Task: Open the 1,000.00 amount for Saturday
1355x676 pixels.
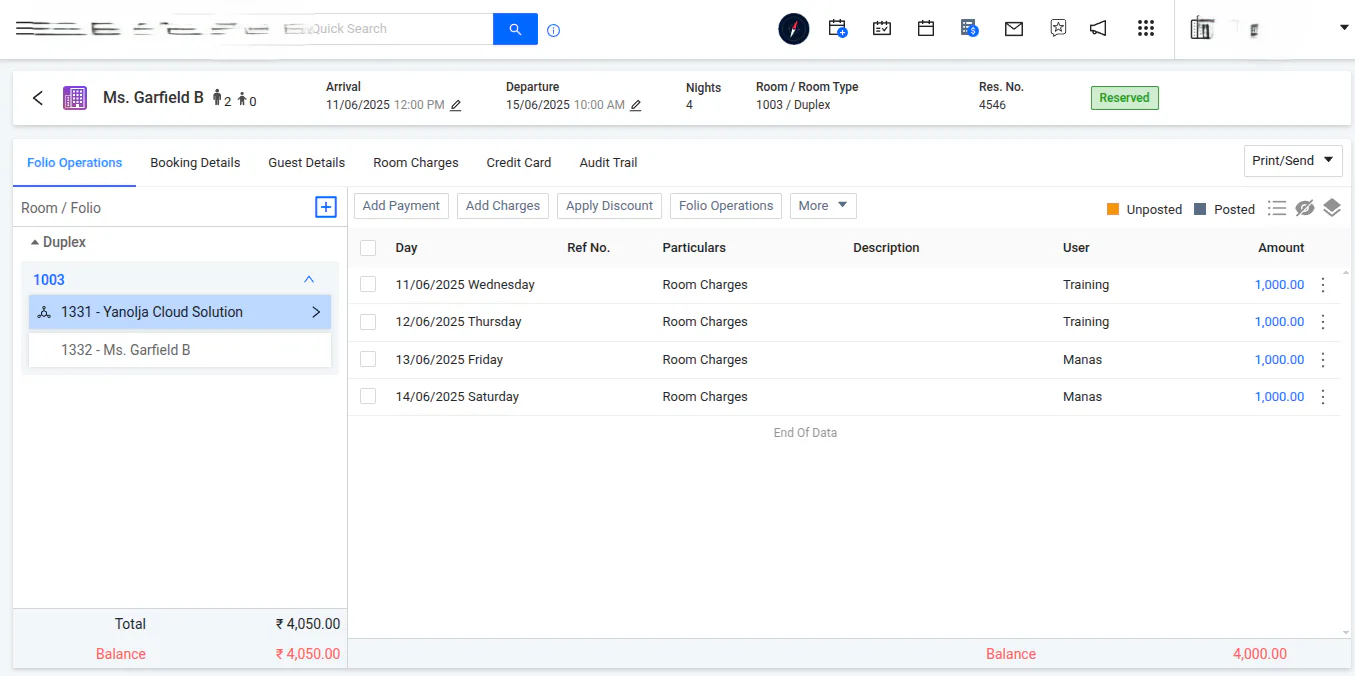Action: [1279, 397]
